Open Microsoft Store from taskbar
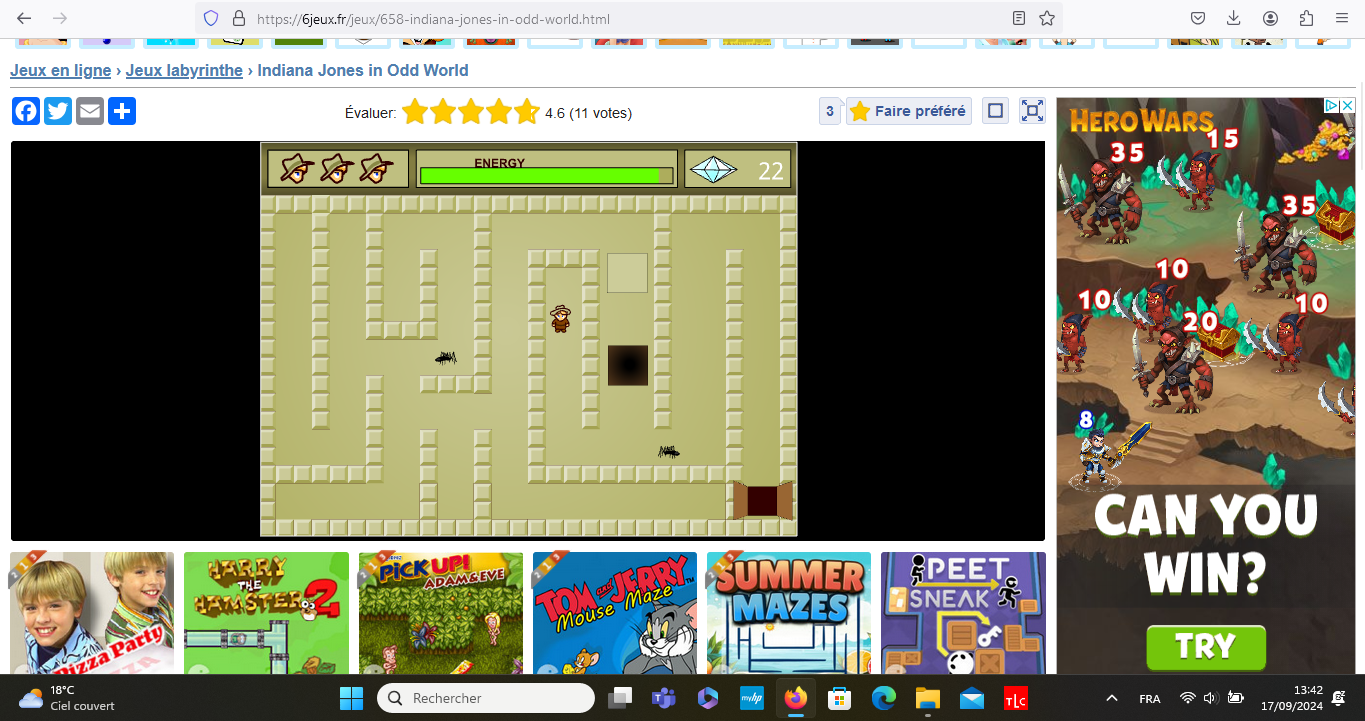The width and height of the screenshot is (1365, 721). coord(840,698)
